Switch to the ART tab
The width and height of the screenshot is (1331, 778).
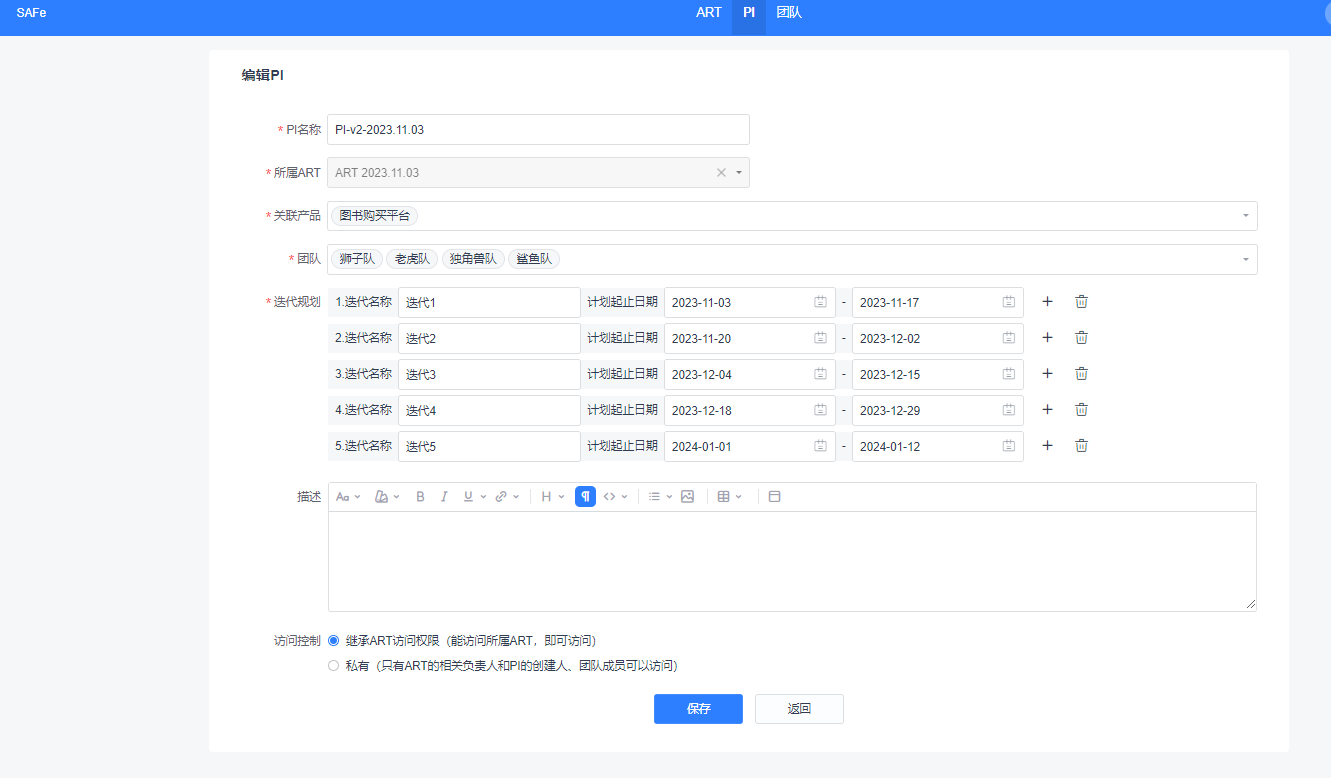coord(708,13)
